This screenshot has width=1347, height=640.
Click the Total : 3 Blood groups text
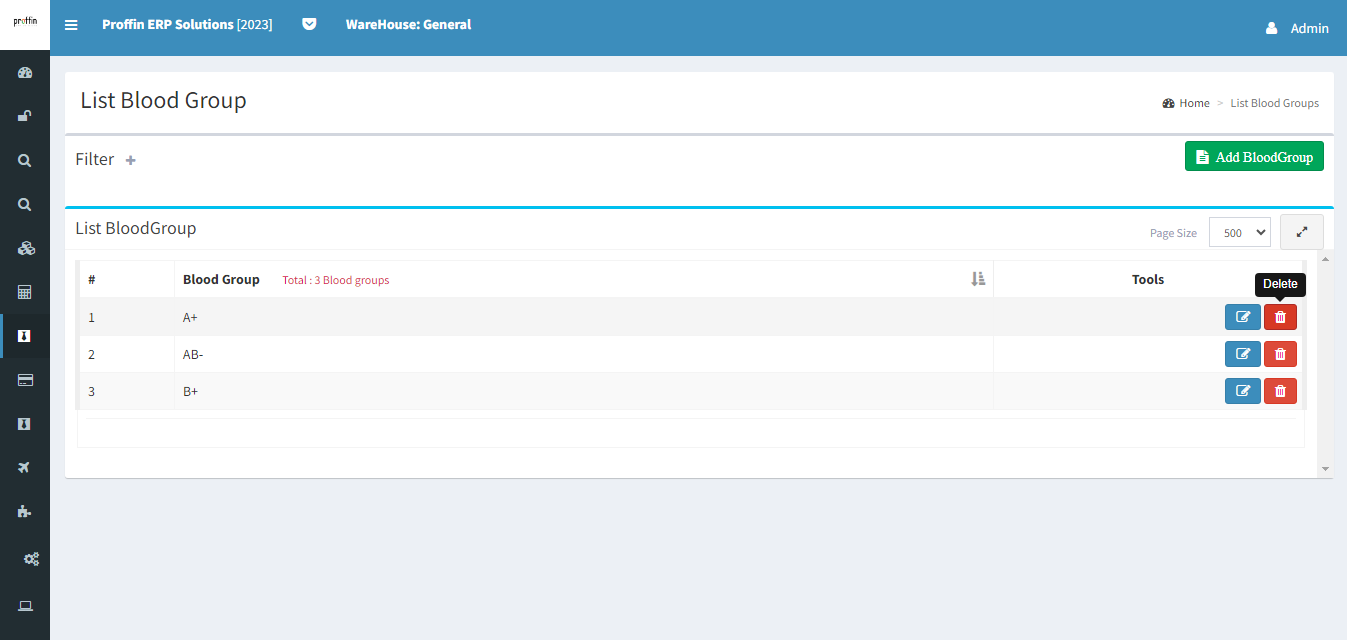335,280
